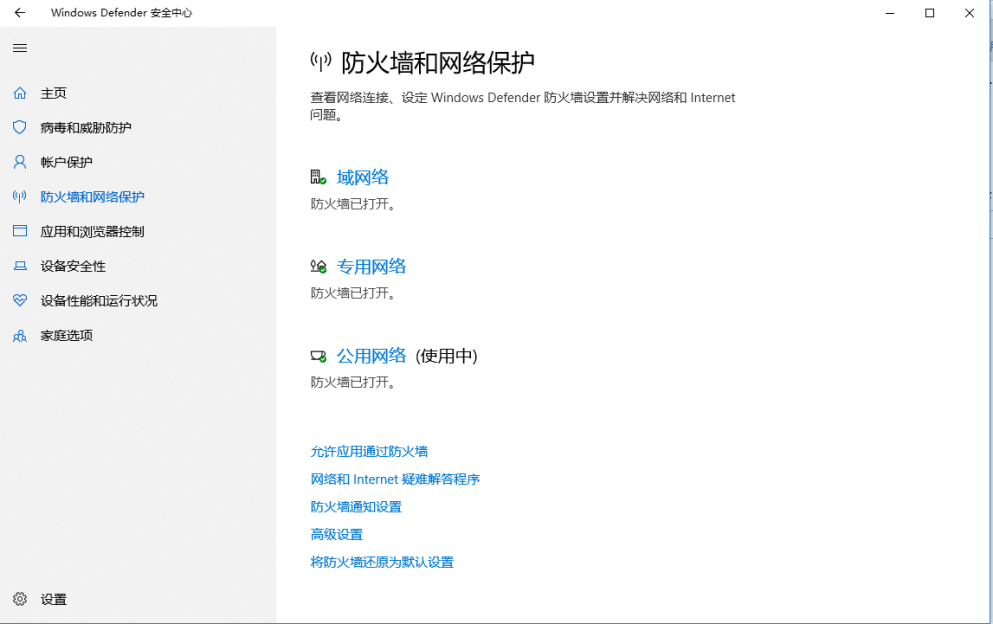This screenshot has width=993, height=624.
Task: Select 帐户保护 in the sidebar
Action: [66, 162]
